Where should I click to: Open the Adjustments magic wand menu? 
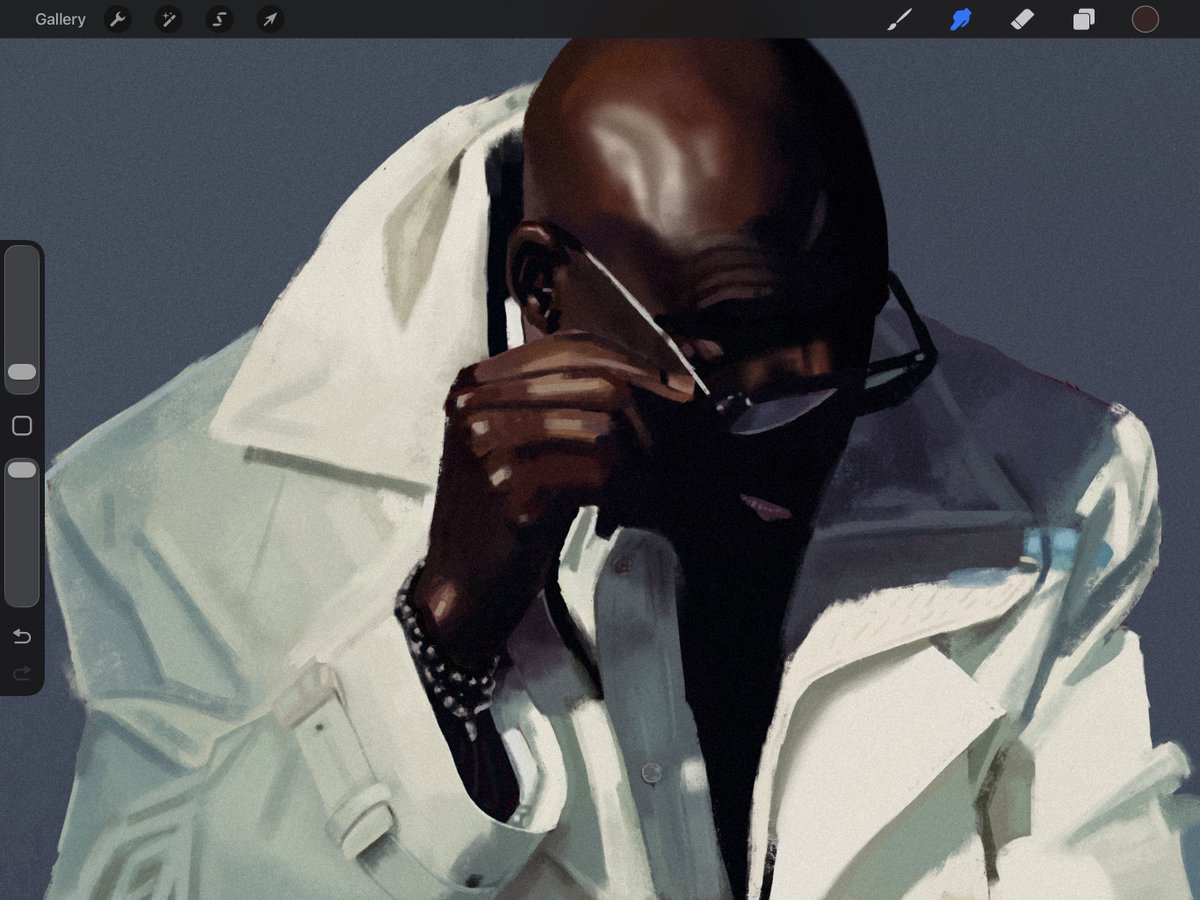pos(169,19)
